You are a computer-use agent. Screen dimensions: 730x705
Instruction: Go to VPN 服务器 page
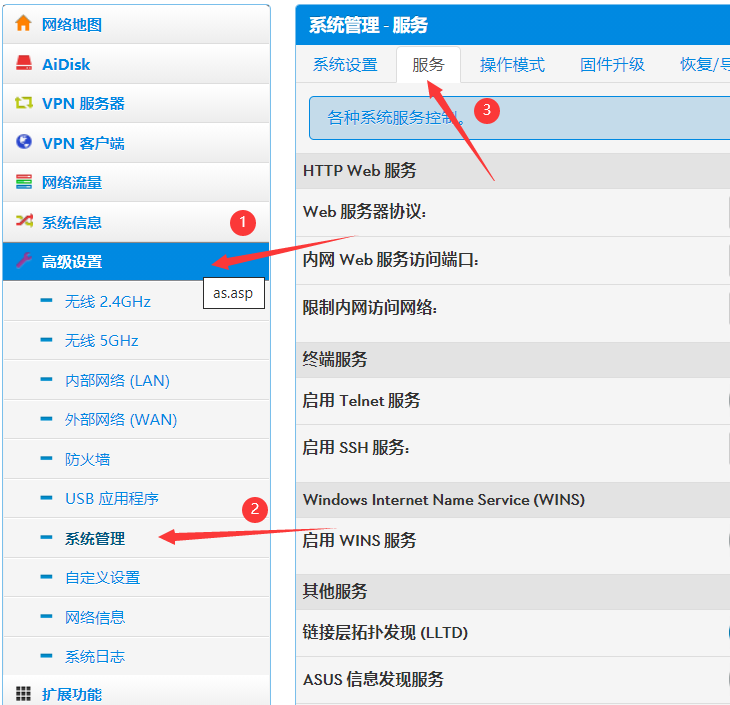(x=136, y=103)
